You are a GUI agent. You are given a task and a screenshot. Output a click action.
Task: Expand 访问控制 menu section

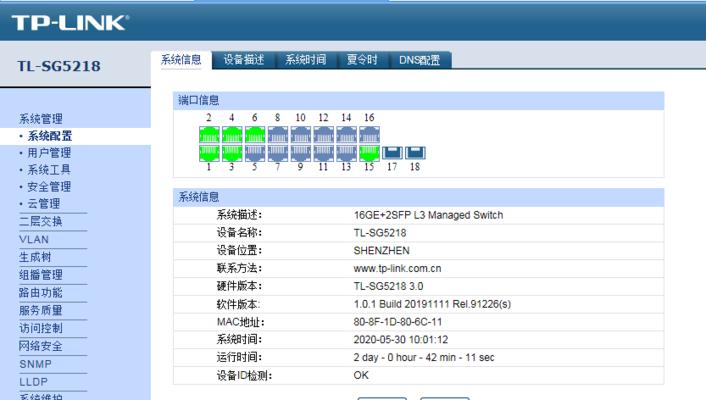click(x=41, y=328)
